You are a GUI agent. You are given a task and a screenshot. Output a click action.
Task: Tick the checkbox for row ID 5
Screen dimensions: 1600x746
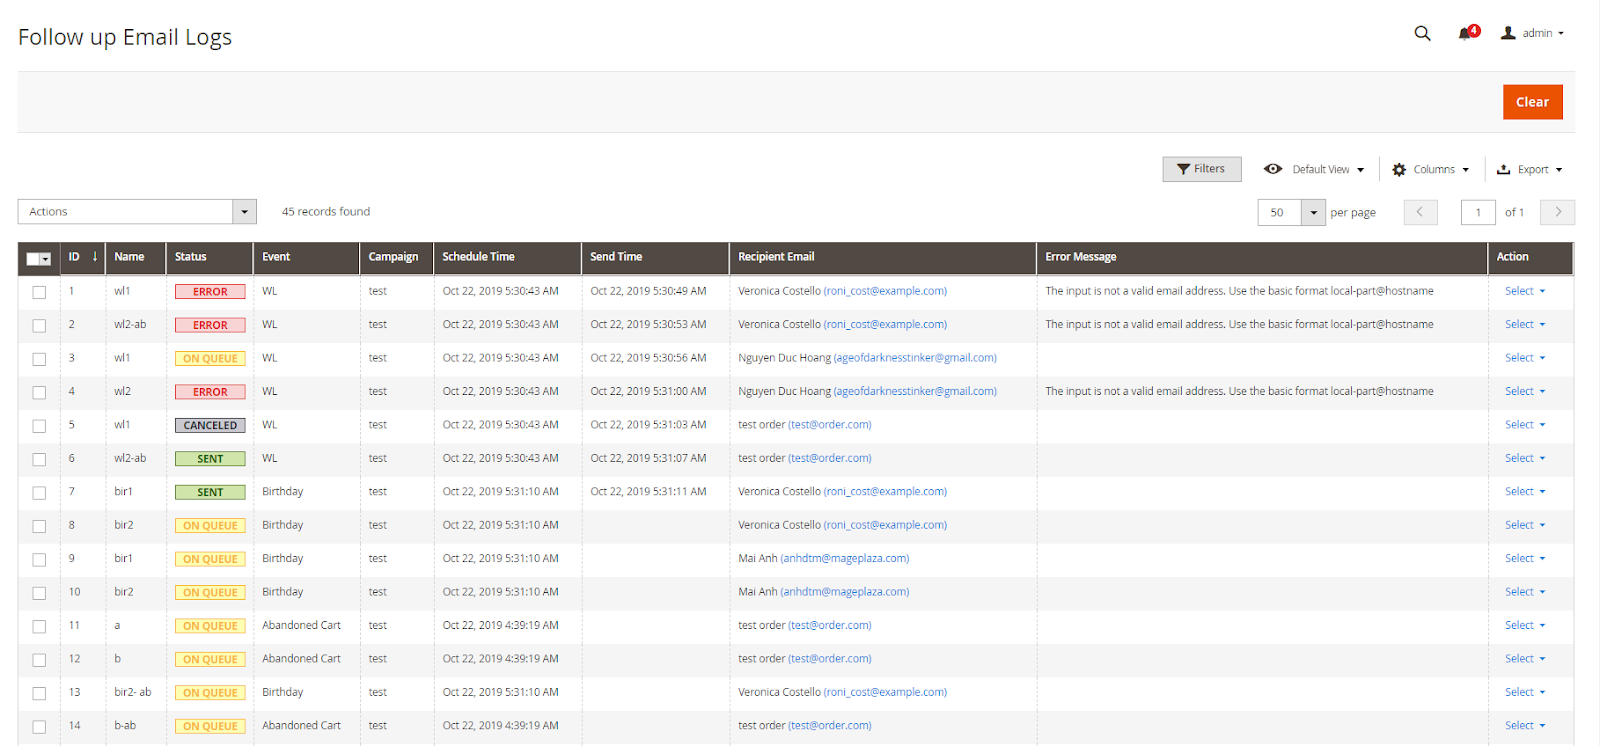(x=39, y=426)
